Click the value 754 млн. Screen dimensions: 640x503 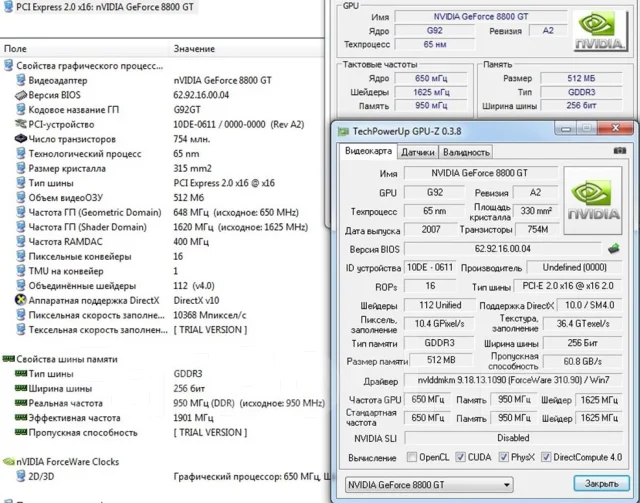click(192, 139)
